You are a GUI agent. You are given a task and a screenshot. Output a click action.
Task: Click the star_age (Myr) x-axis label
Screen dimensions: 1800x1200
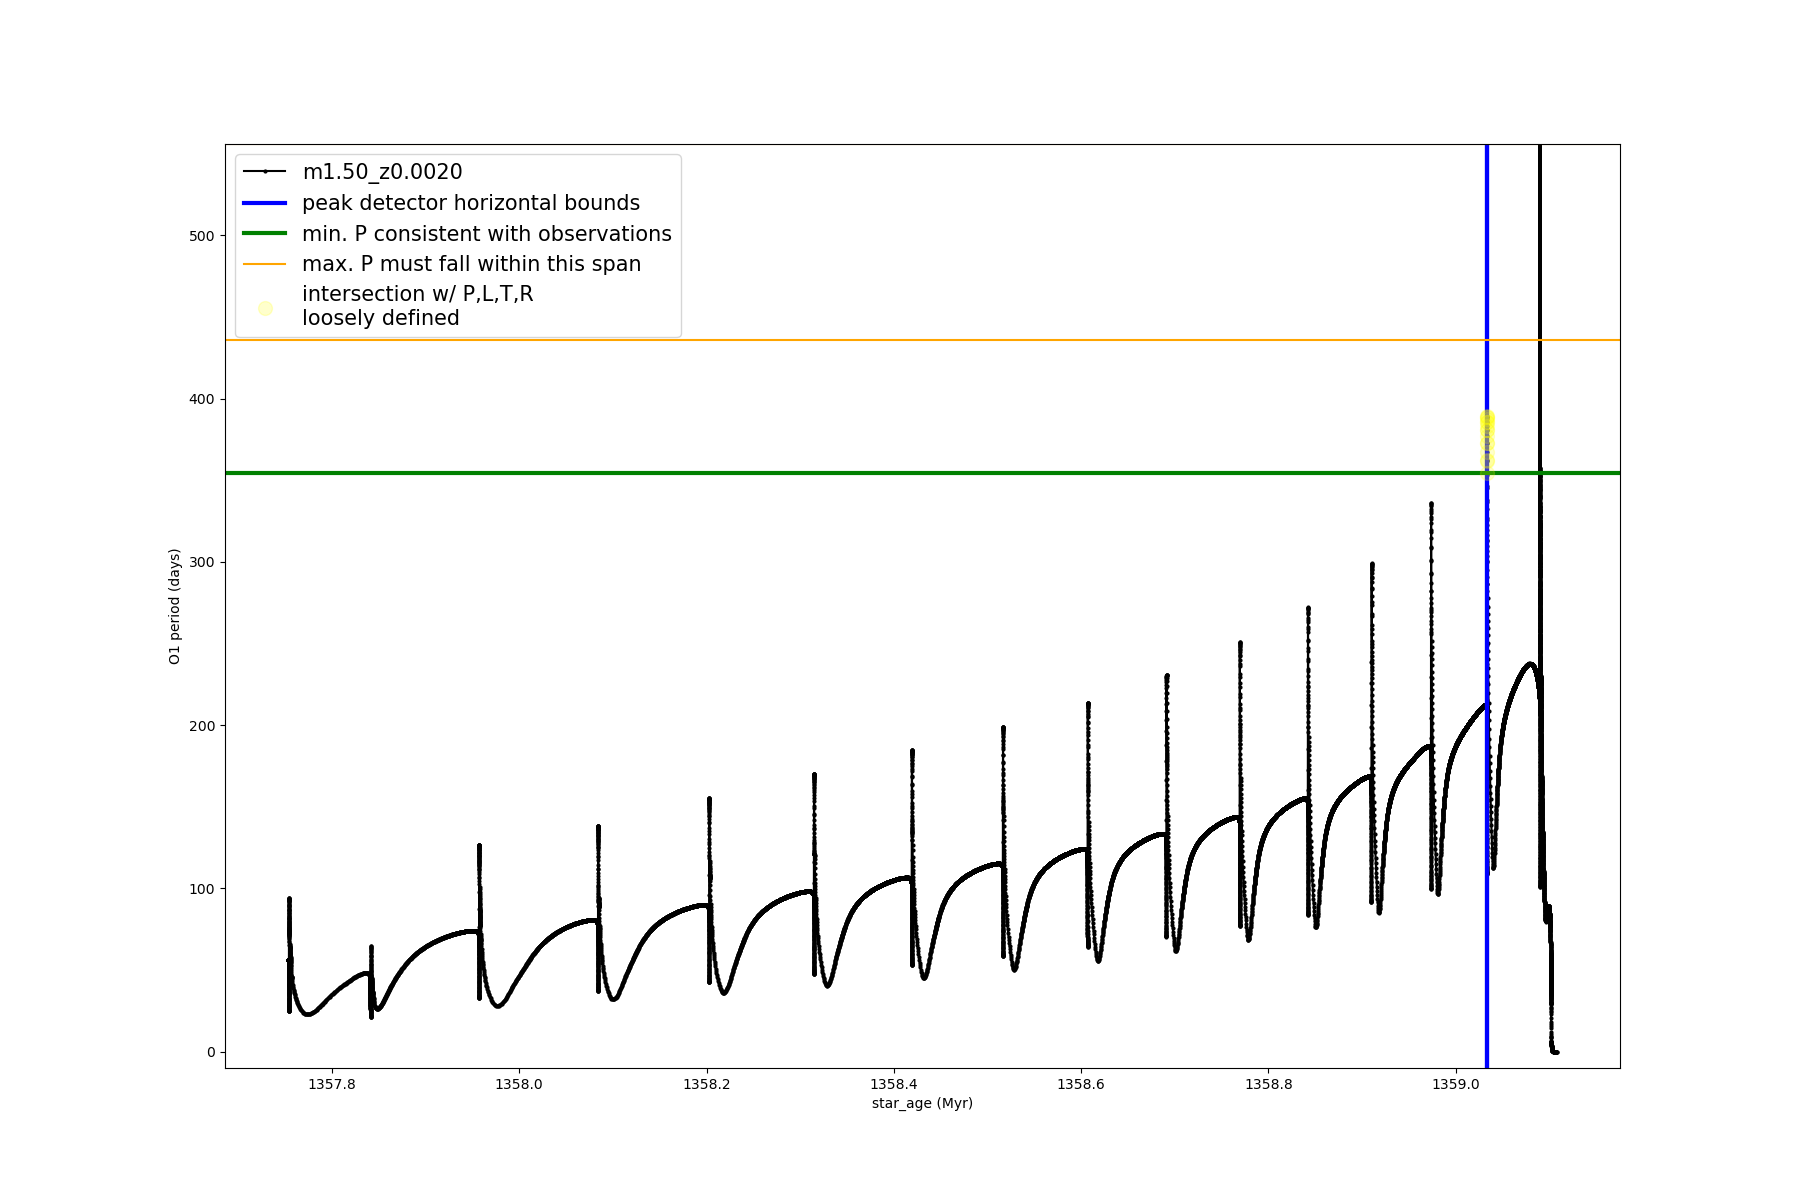click(x=922, y=1103)
